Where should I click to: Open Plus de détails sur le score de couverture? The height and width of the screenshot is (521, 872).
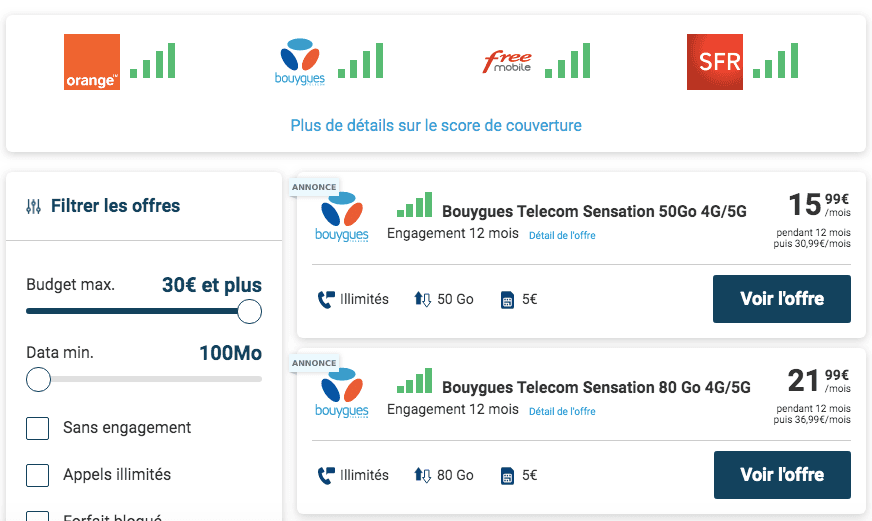pos(436,125)
